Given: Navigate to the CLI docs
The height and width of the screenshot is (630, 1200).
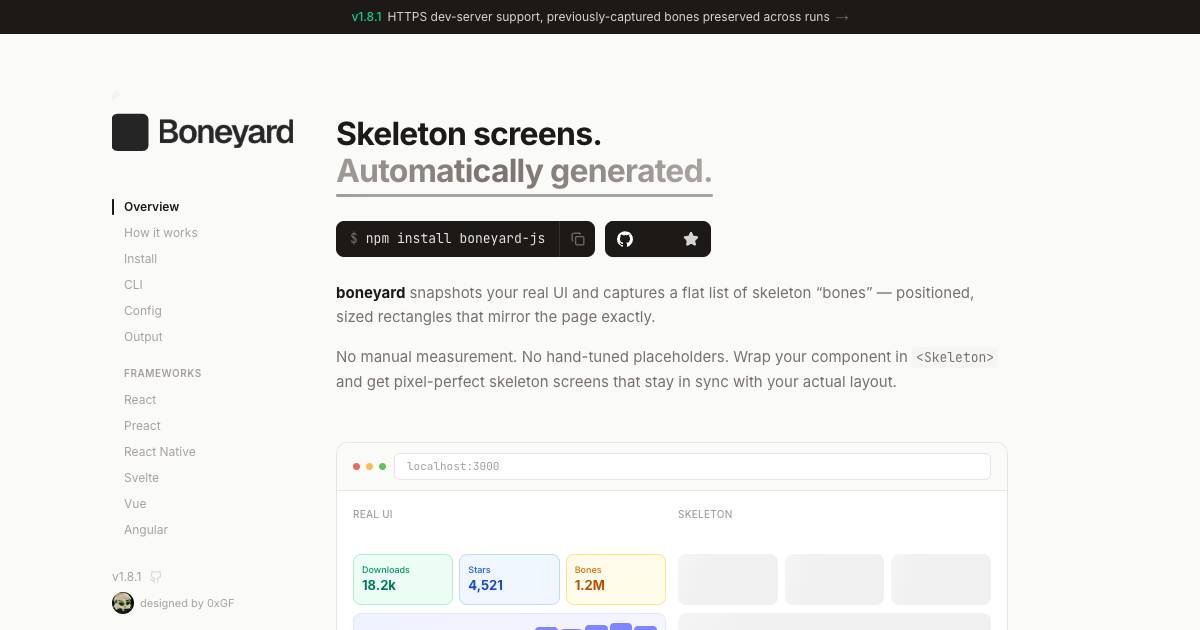Looking at the screenshot, I should (x=134, y=285).
